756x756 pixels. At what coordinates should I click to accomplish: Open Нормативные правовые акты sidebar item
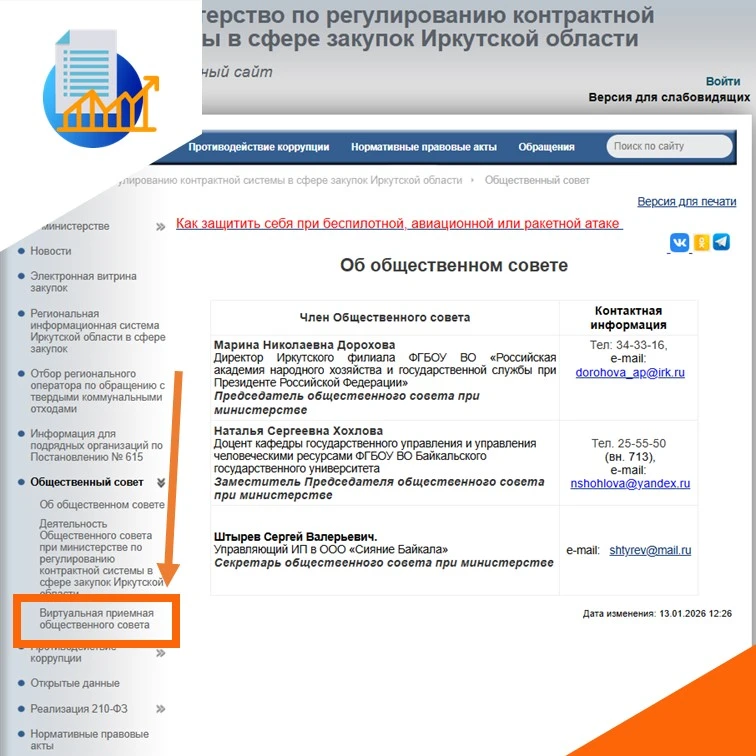click(89, 740)
